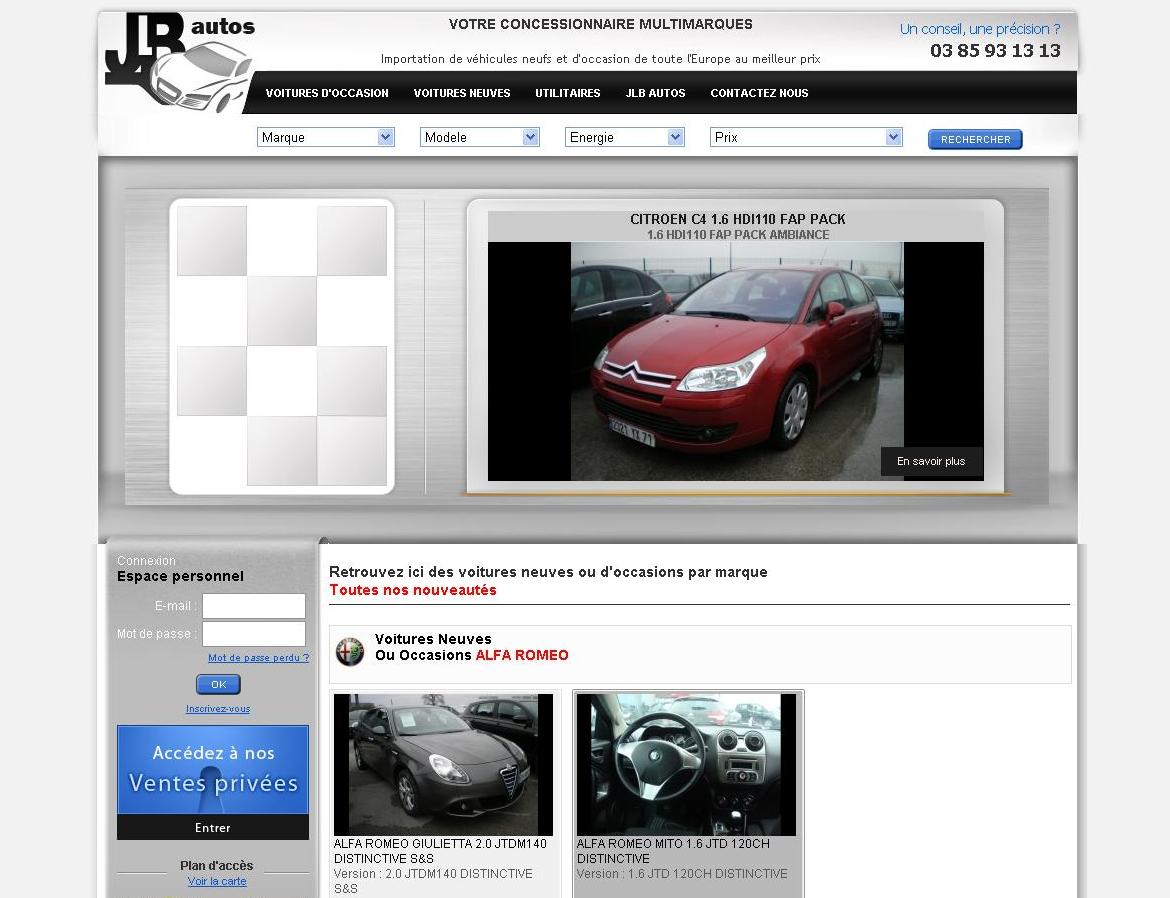Click the Alfa Romeo brand emblem
Image resolution: width=1170 pixels, height=898 pixels.
[350, 652]
